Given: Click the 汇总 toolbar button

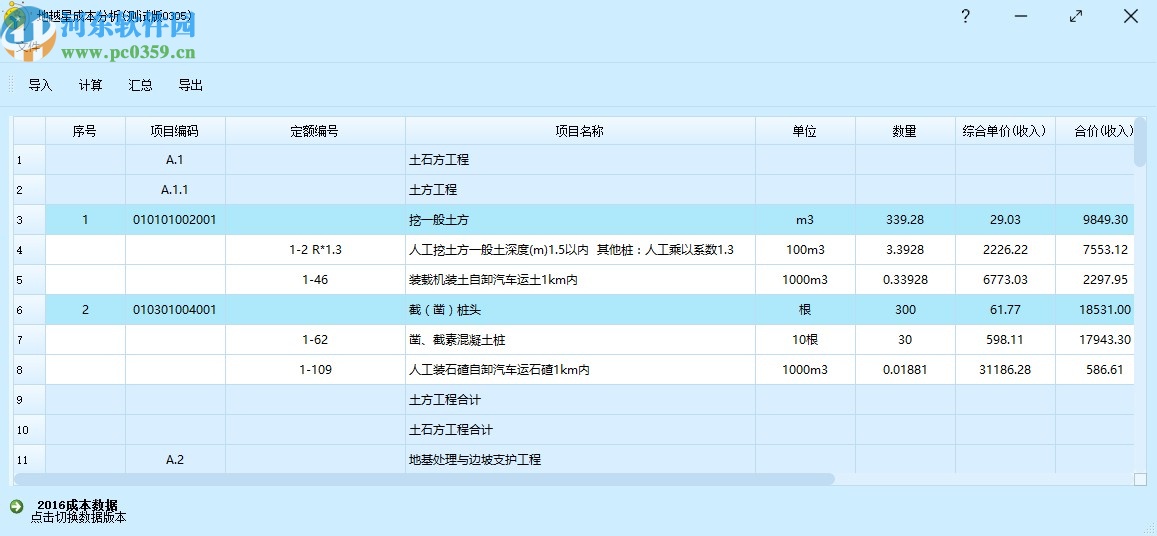Looking at the screenshot, I should 140,85.
